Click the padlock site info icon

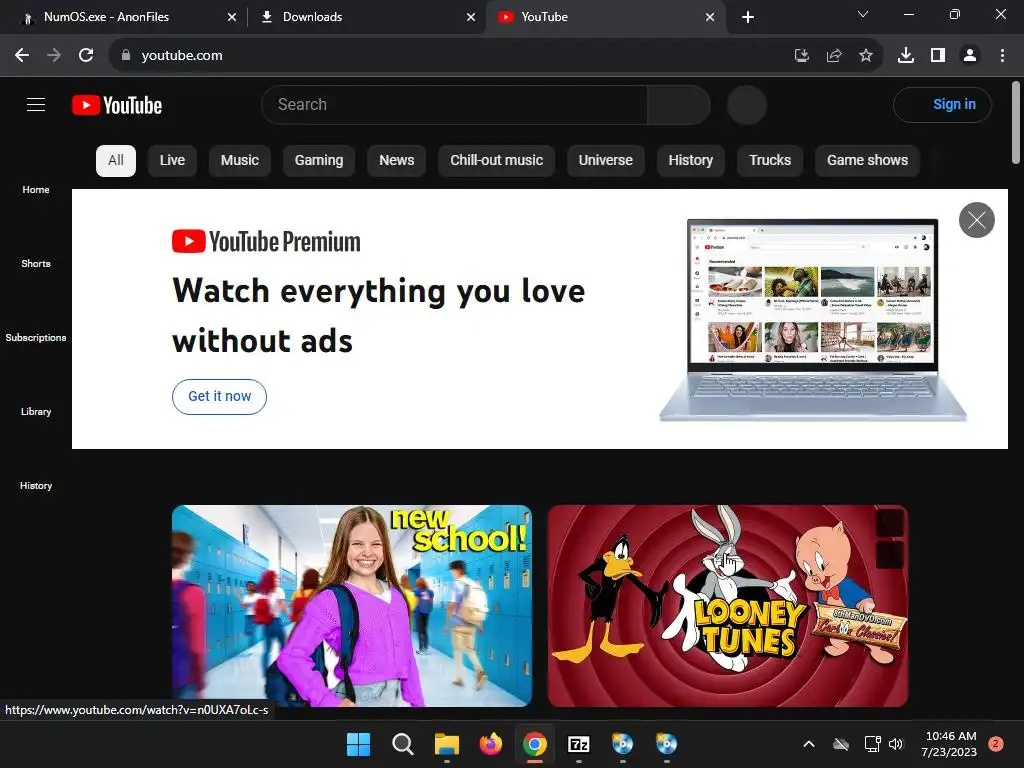(x=125, y=56)
